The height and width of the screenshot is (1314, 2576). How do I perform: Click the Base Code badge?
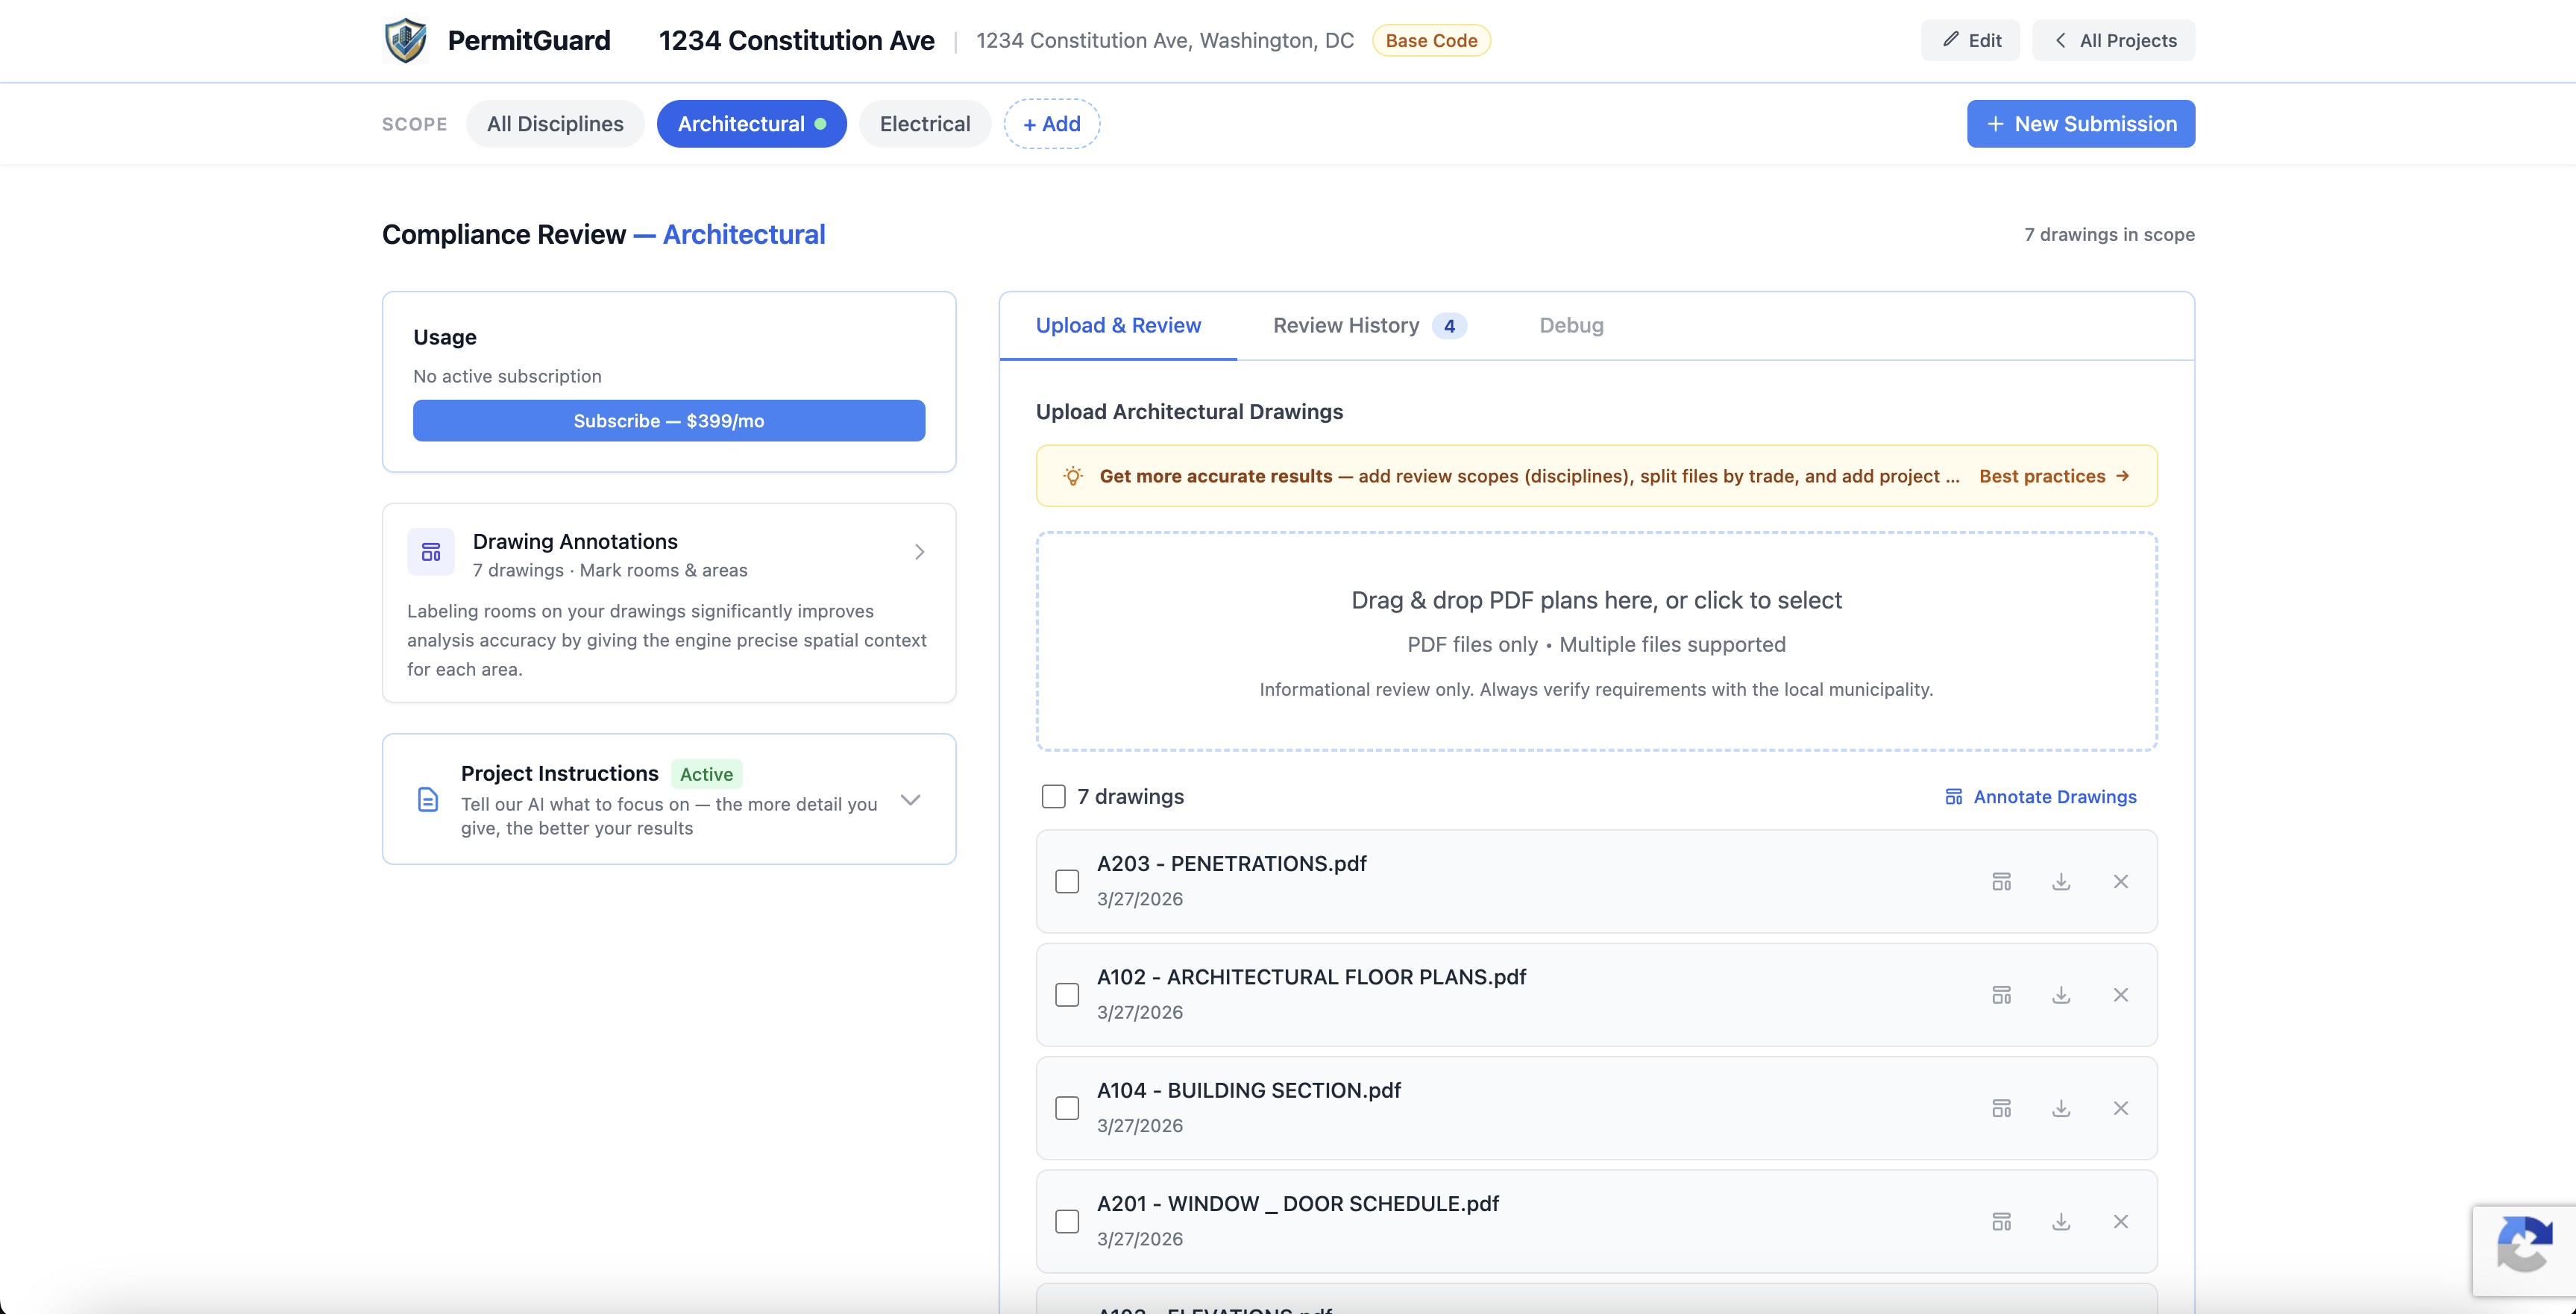(1431, 40)
